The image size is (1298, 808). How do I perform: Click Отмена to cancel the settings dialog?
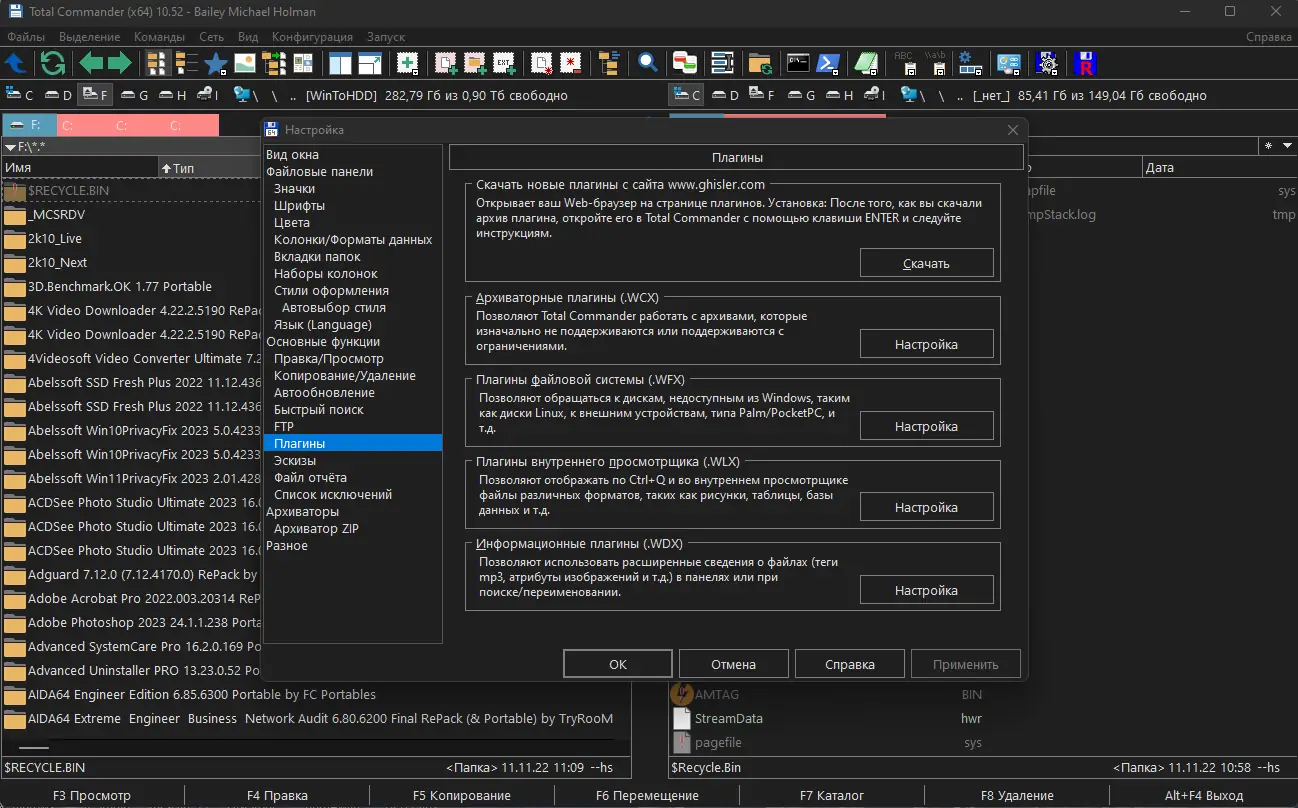(733, 664)
